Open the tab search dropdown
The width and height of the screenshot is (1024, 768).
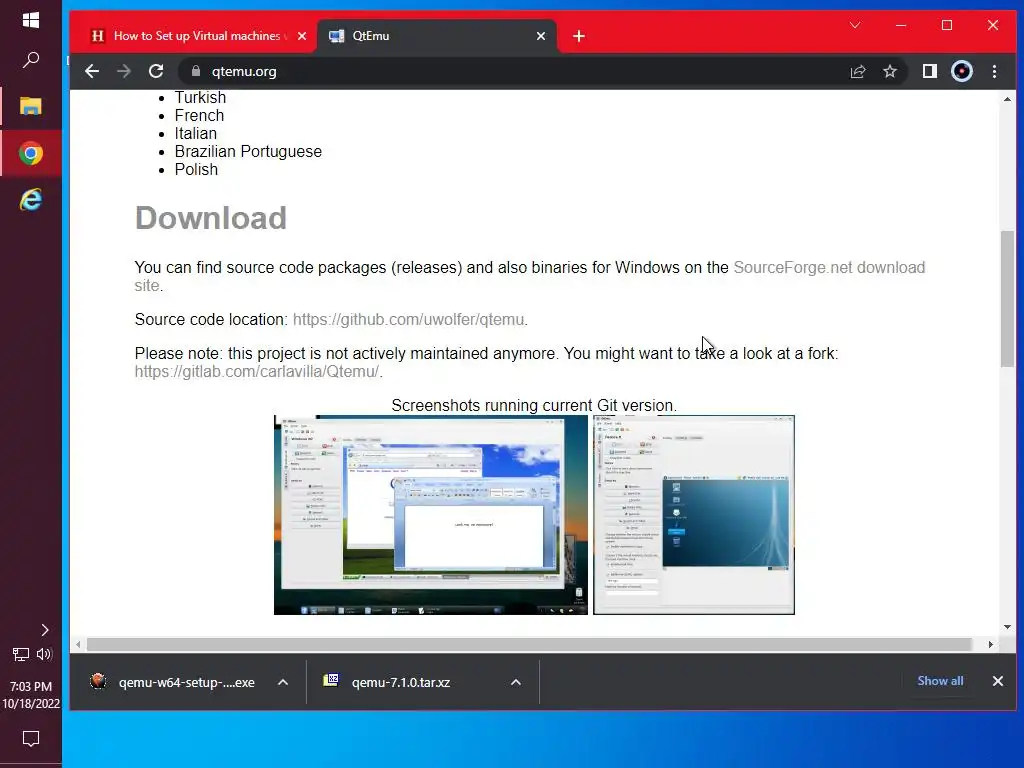[x=855, y=25]
